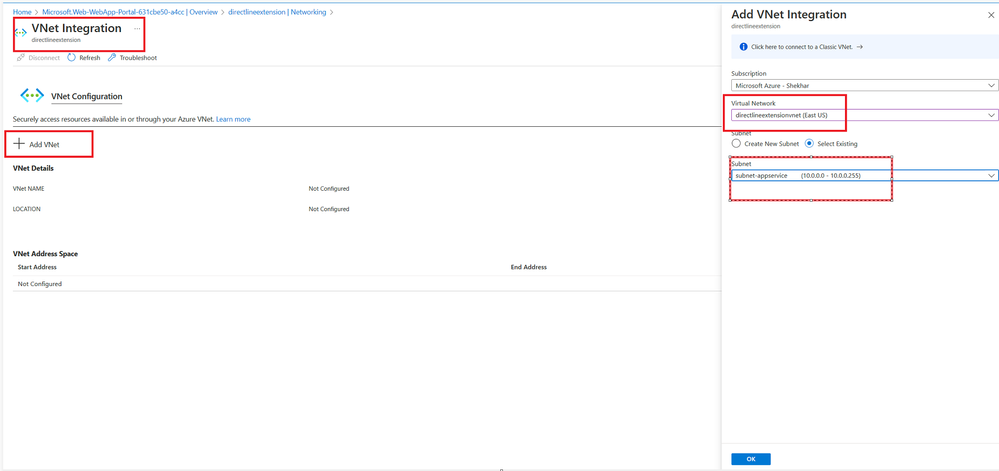Image resolution: width=999 pixels, height=471 pixels.
Task: Click the Disconnect toolbar button
Action: pos(38,57)
